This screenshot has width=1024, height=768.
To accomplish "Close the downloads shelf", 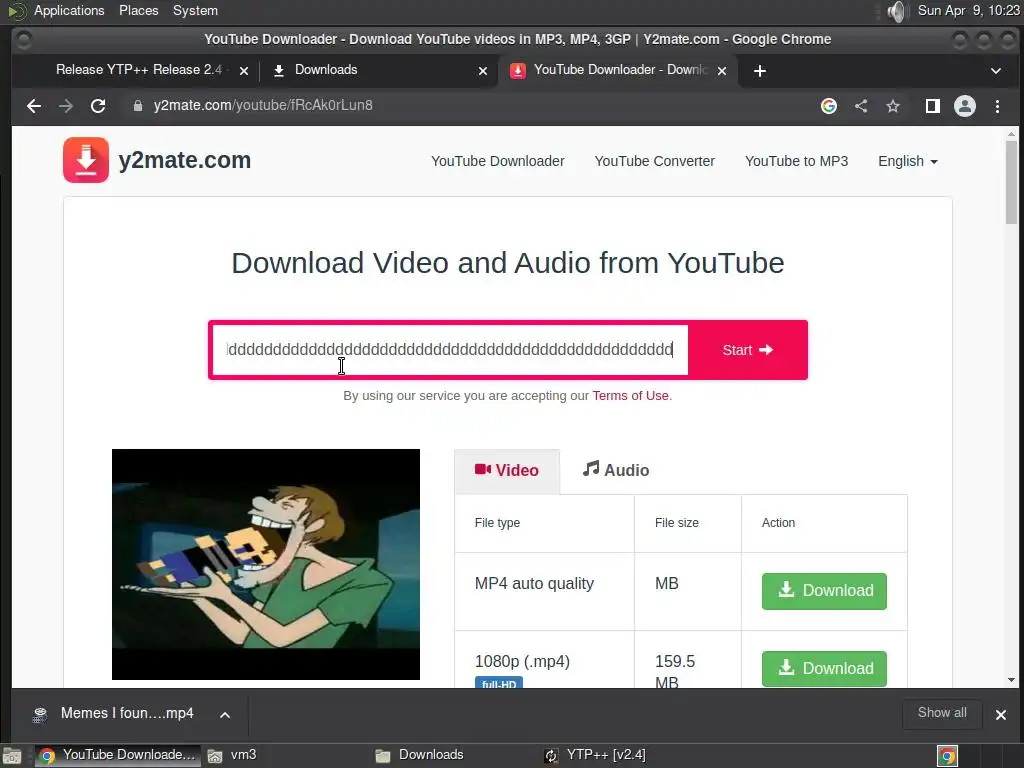I will (1000, 714).
